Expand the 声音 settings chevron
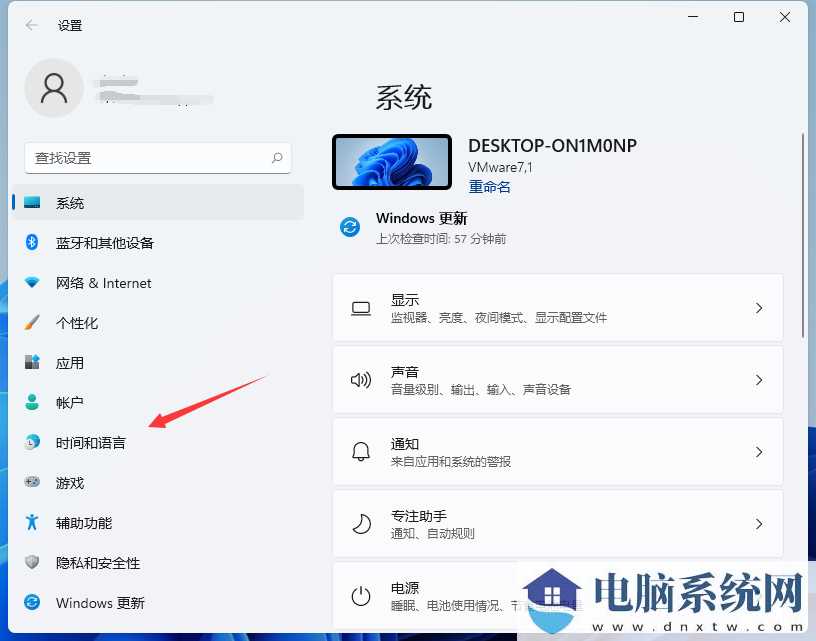Viewport: 816px width, 641px height. point(758,380)
